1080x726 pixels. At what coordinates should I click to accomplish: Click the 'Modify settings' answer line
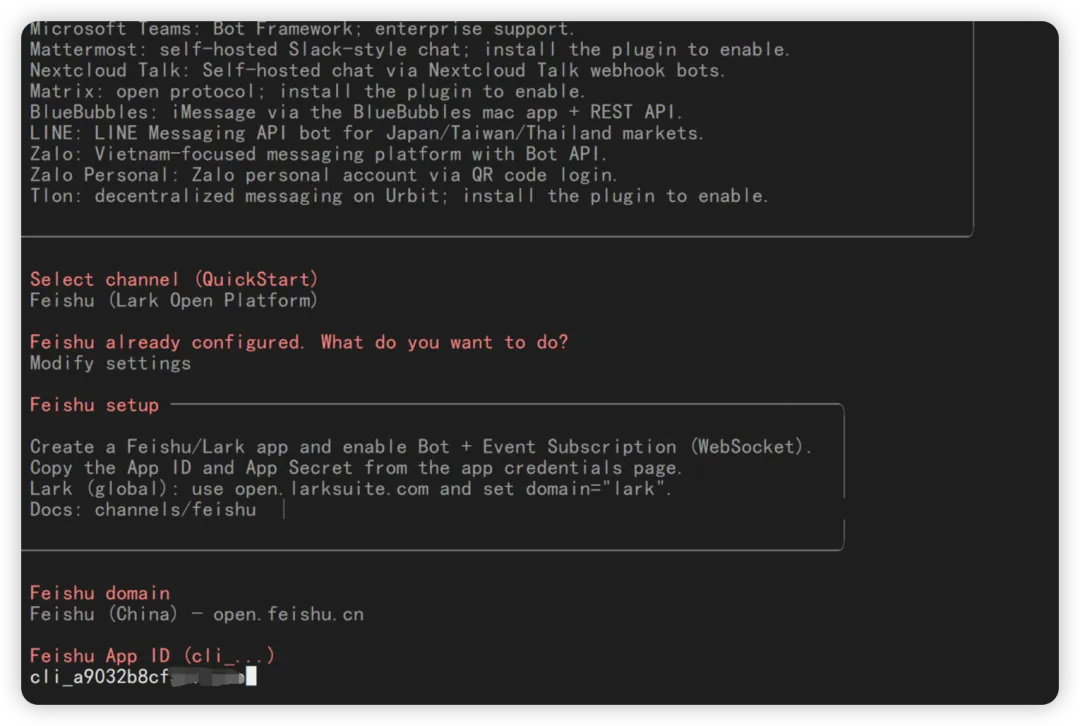[x=110, y=363]
